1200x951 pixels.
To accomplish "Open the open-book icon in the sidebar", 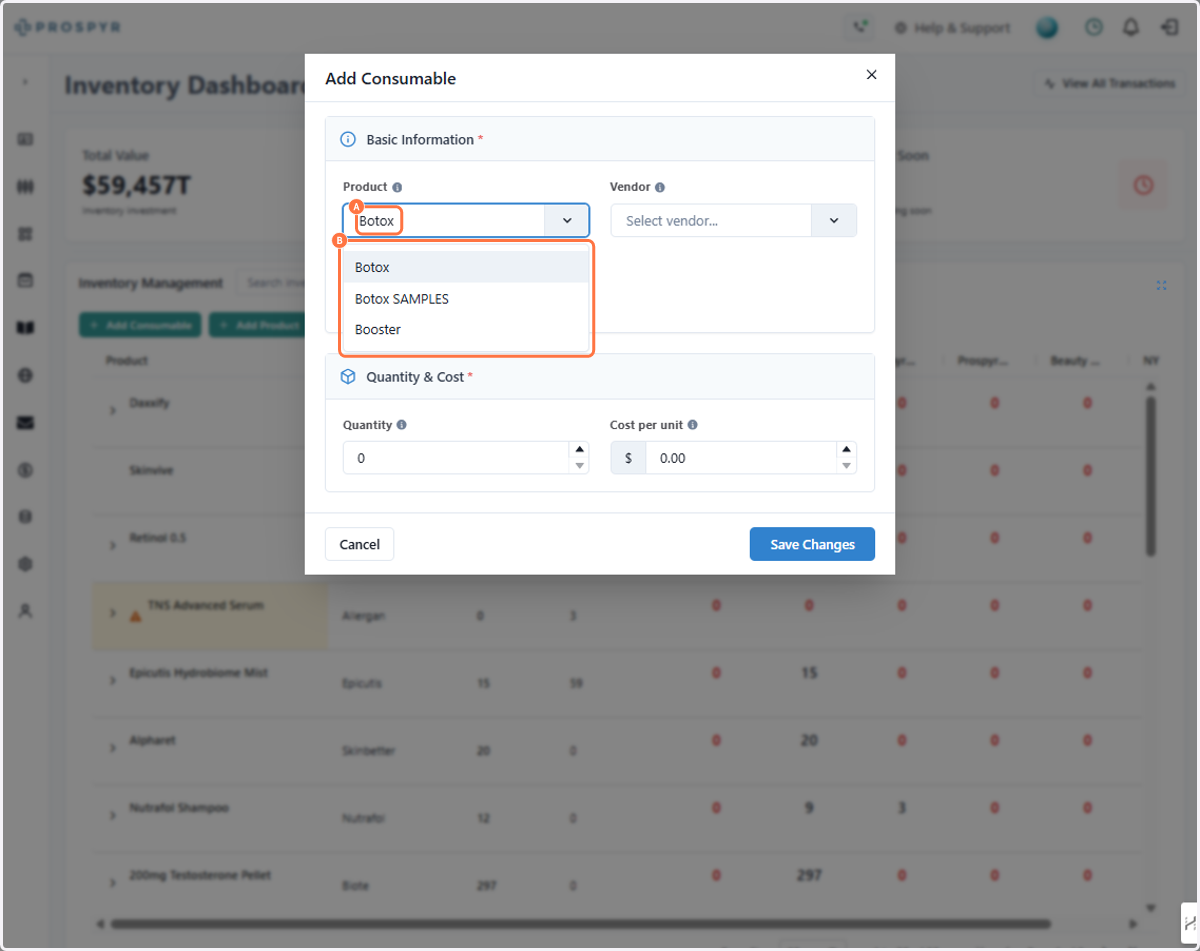I will [x=26, y=328].
